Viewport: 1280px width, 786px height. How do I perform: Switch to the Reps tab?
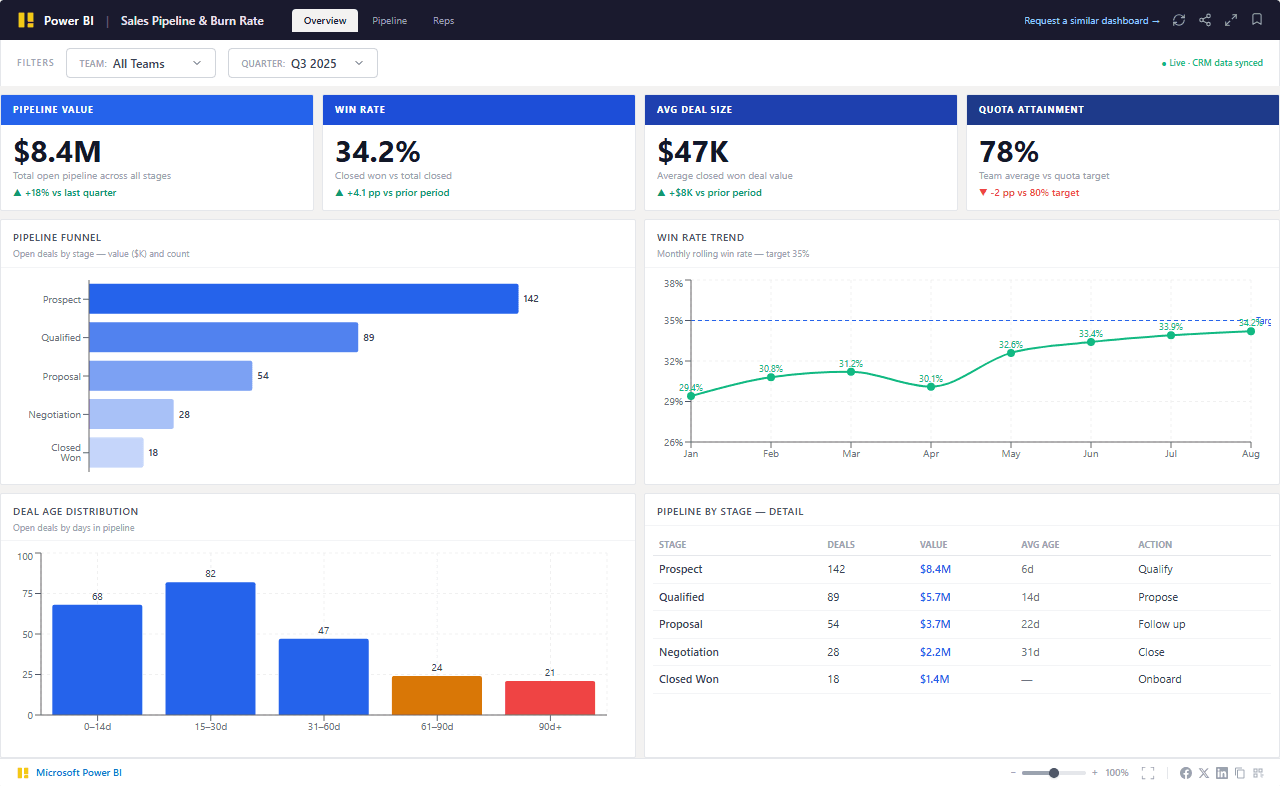[443, 20]
